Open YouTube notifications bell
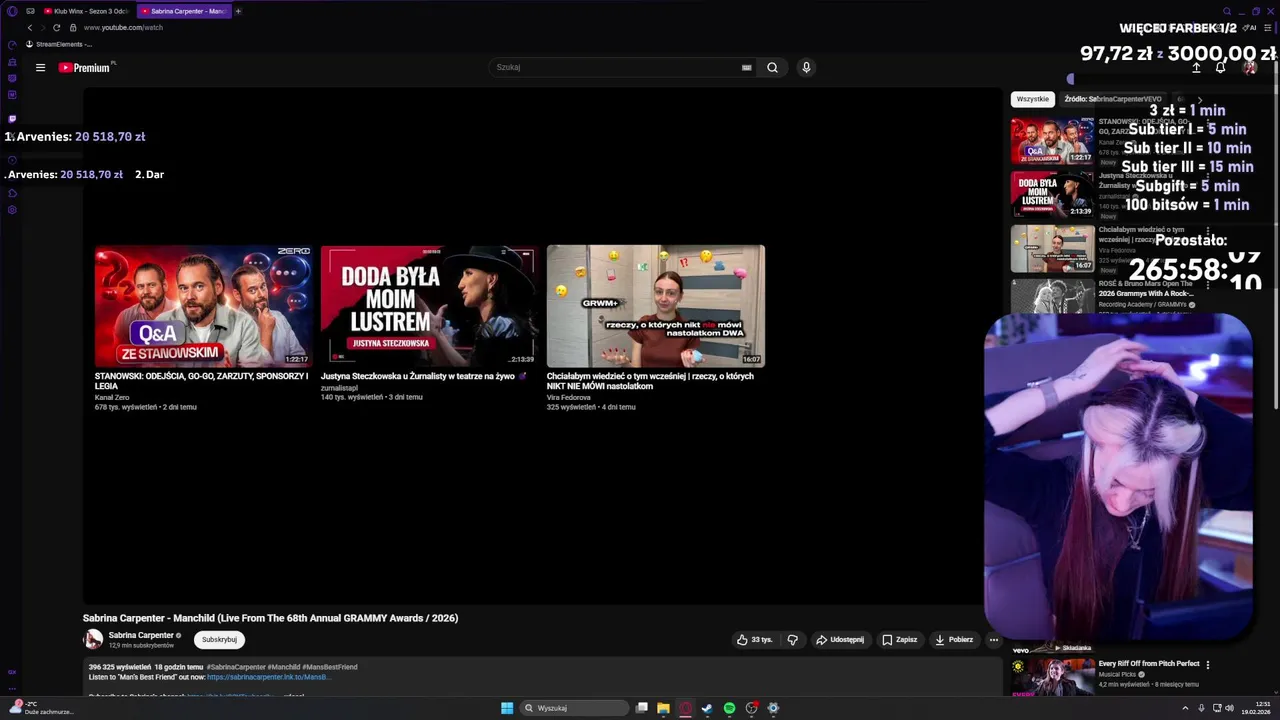 (1220, 68)
